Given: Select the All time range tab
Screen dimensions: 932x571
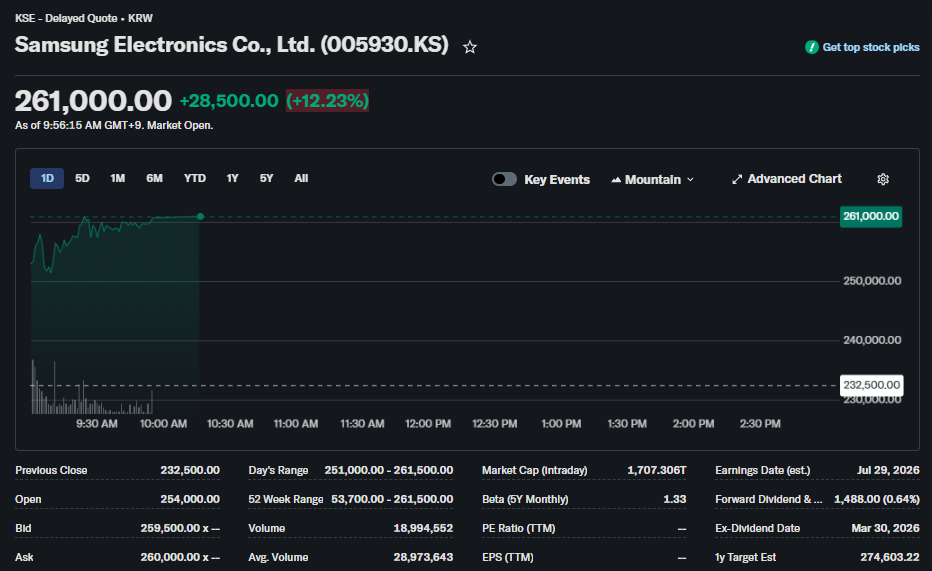Looking at the screenshot, I should [301, 178].
